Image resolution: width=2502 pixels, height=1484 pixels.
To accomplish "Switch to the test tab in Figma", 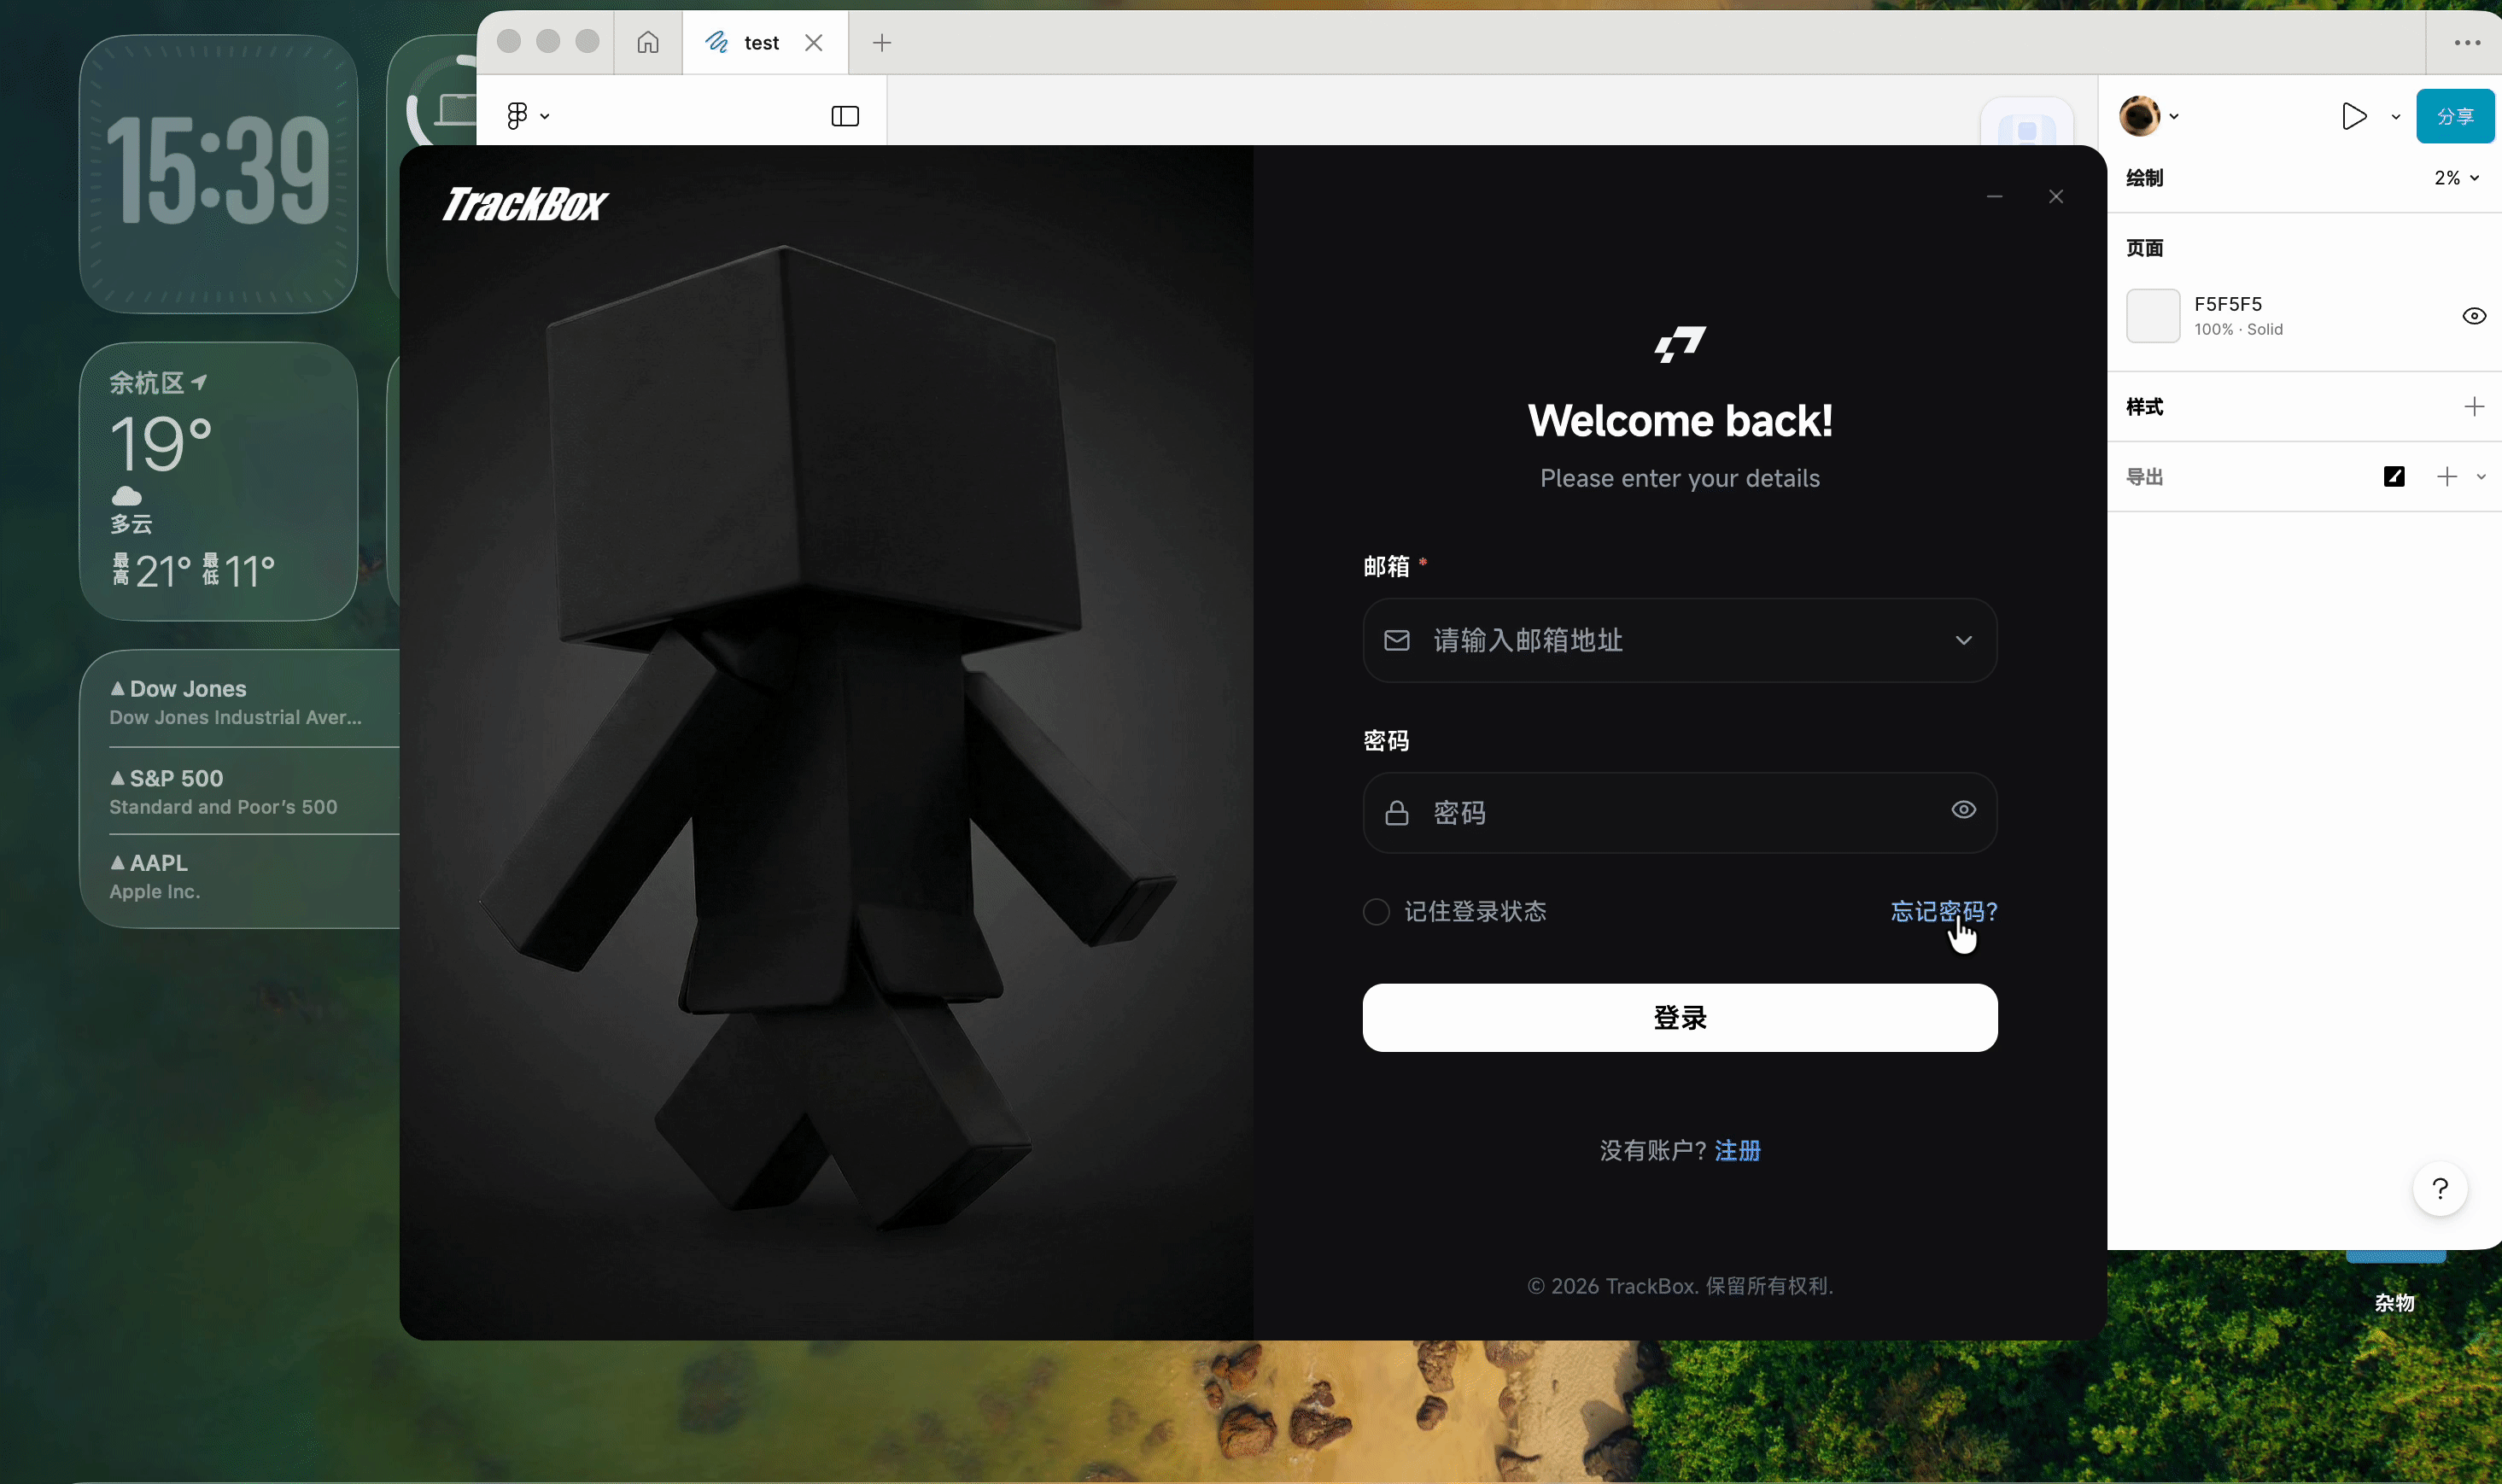I will point(764,42).
